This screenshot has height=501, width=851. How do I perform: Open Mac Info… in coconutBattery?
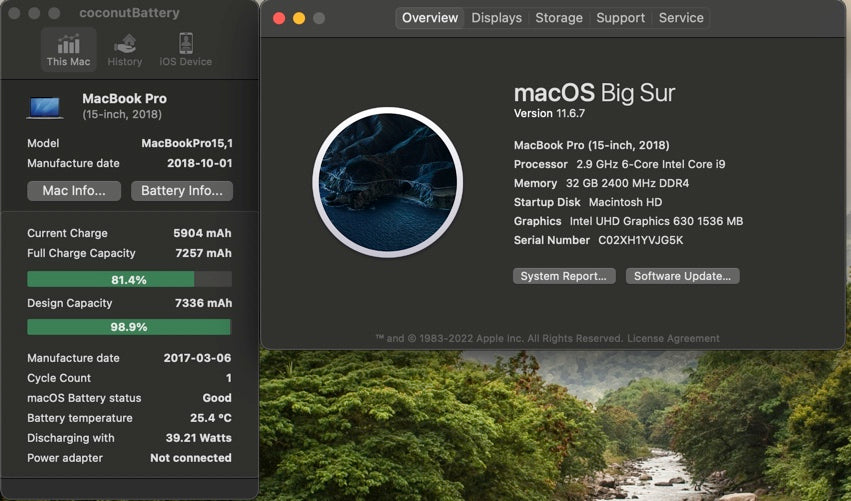click(x=74, y=191)
